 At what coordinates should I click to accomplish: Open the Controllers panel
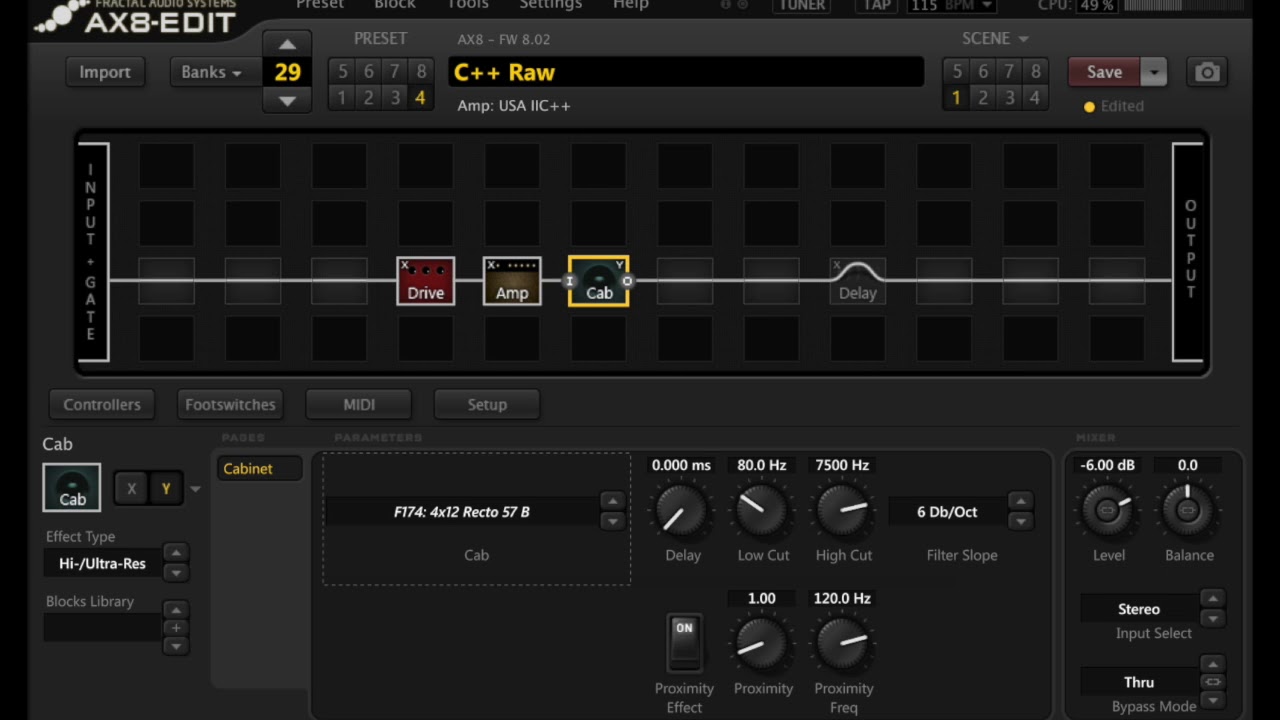pos(102,404)
